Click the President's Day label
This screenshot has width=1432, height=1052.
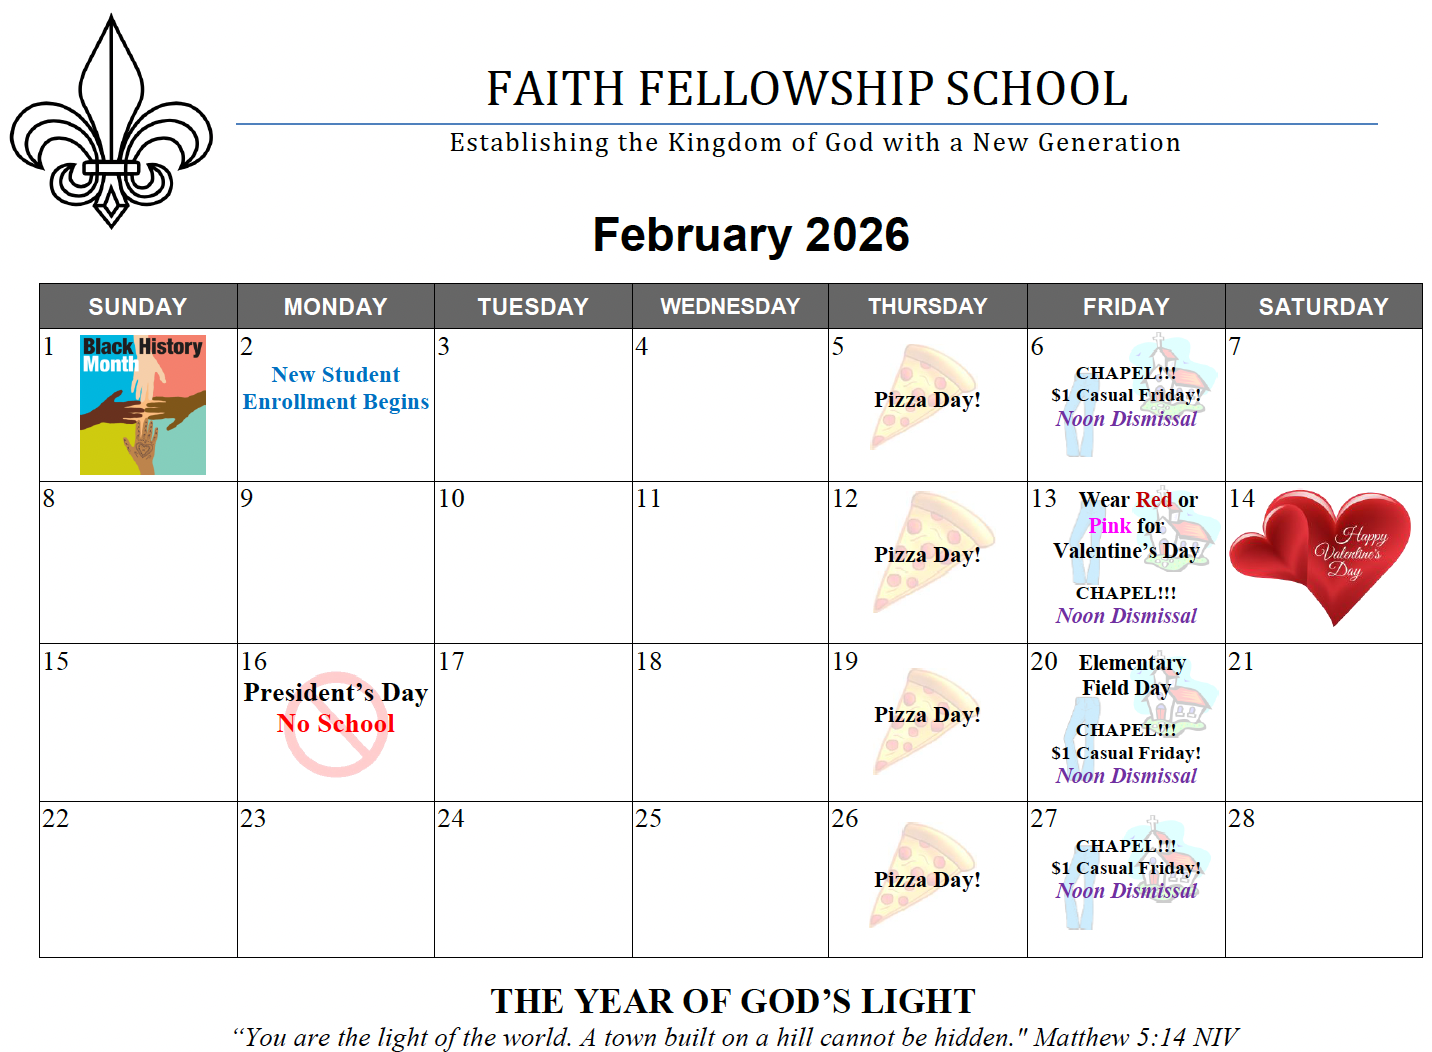point(336,693)
